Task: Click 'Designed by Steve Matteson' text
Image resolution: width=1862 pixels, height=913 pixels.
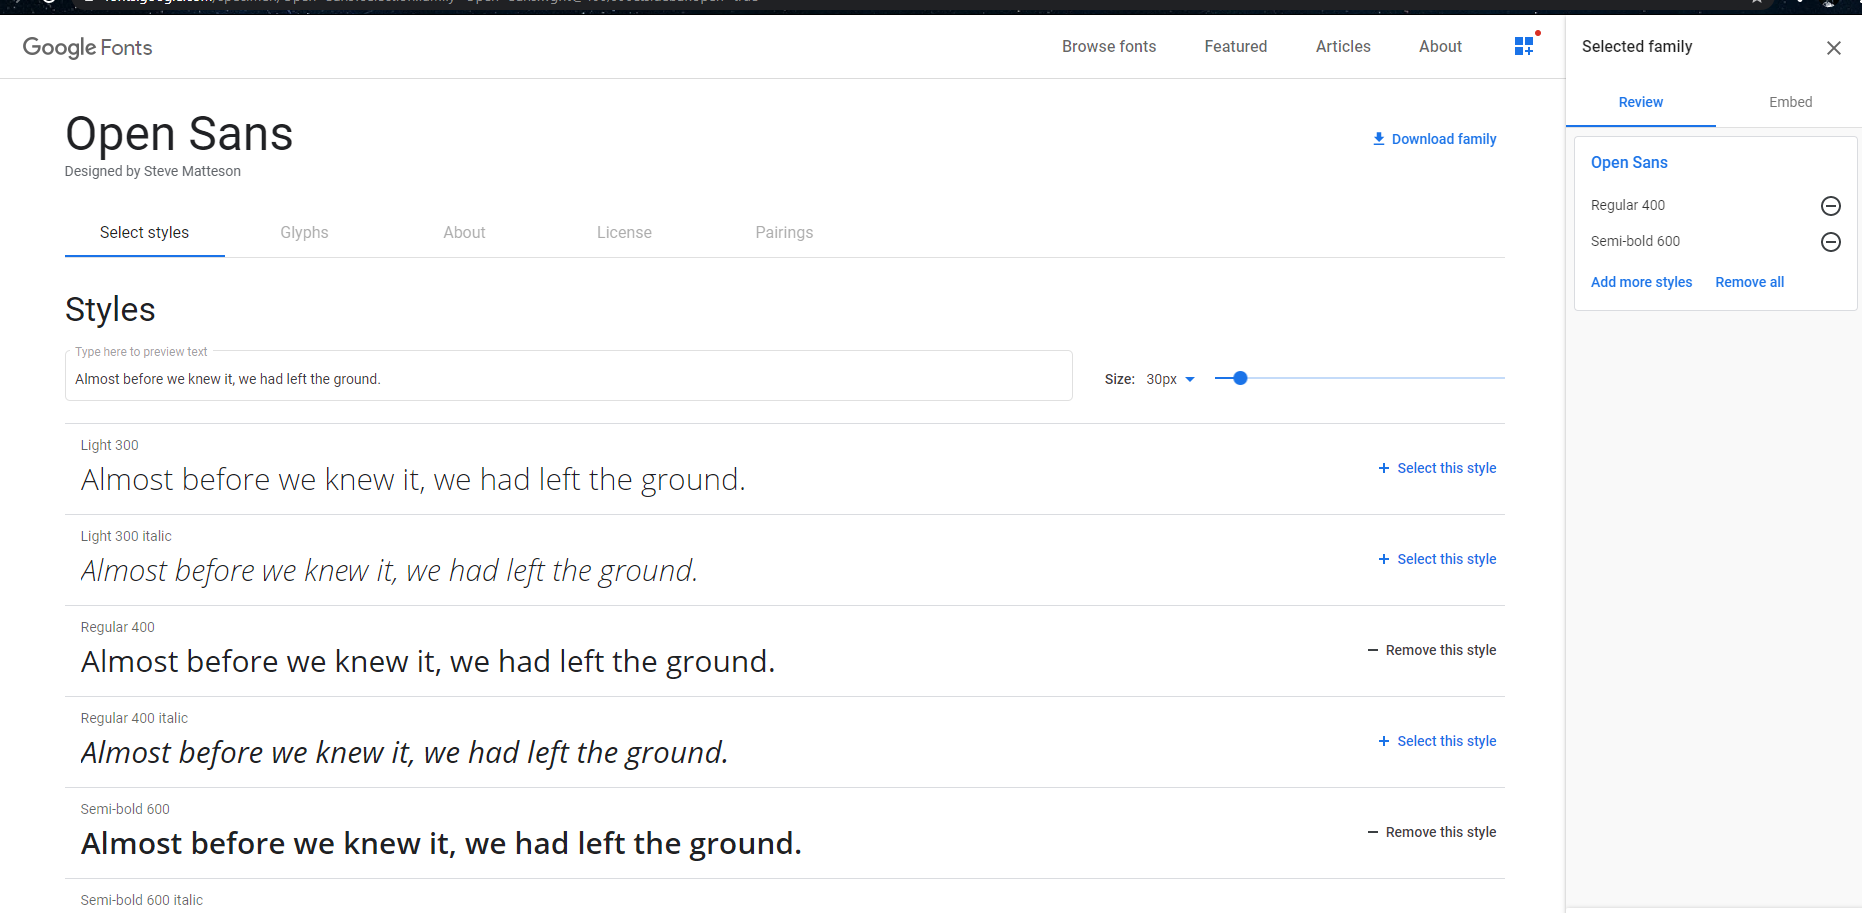Action: 153,171
